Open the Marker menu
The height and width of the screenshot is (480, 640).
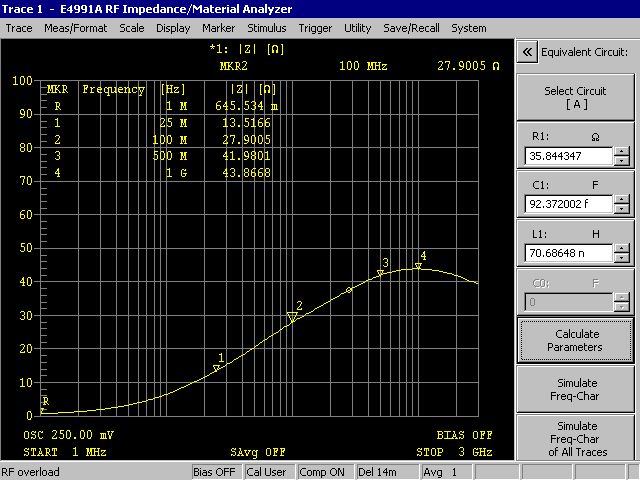(x=219, y=29)
